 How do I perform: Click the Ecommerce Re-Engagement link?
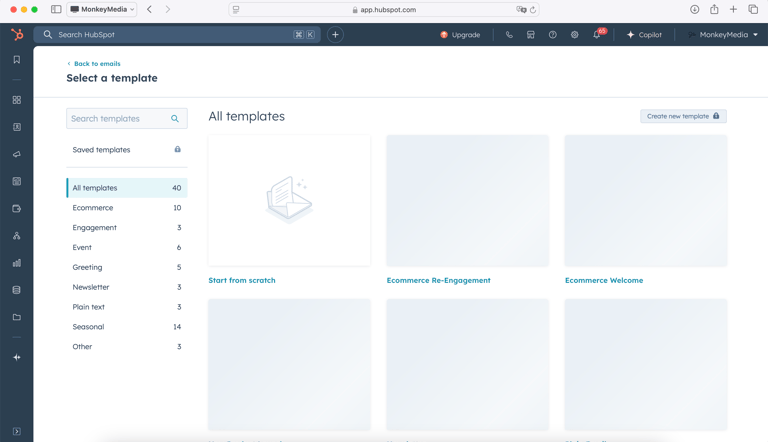438,280
